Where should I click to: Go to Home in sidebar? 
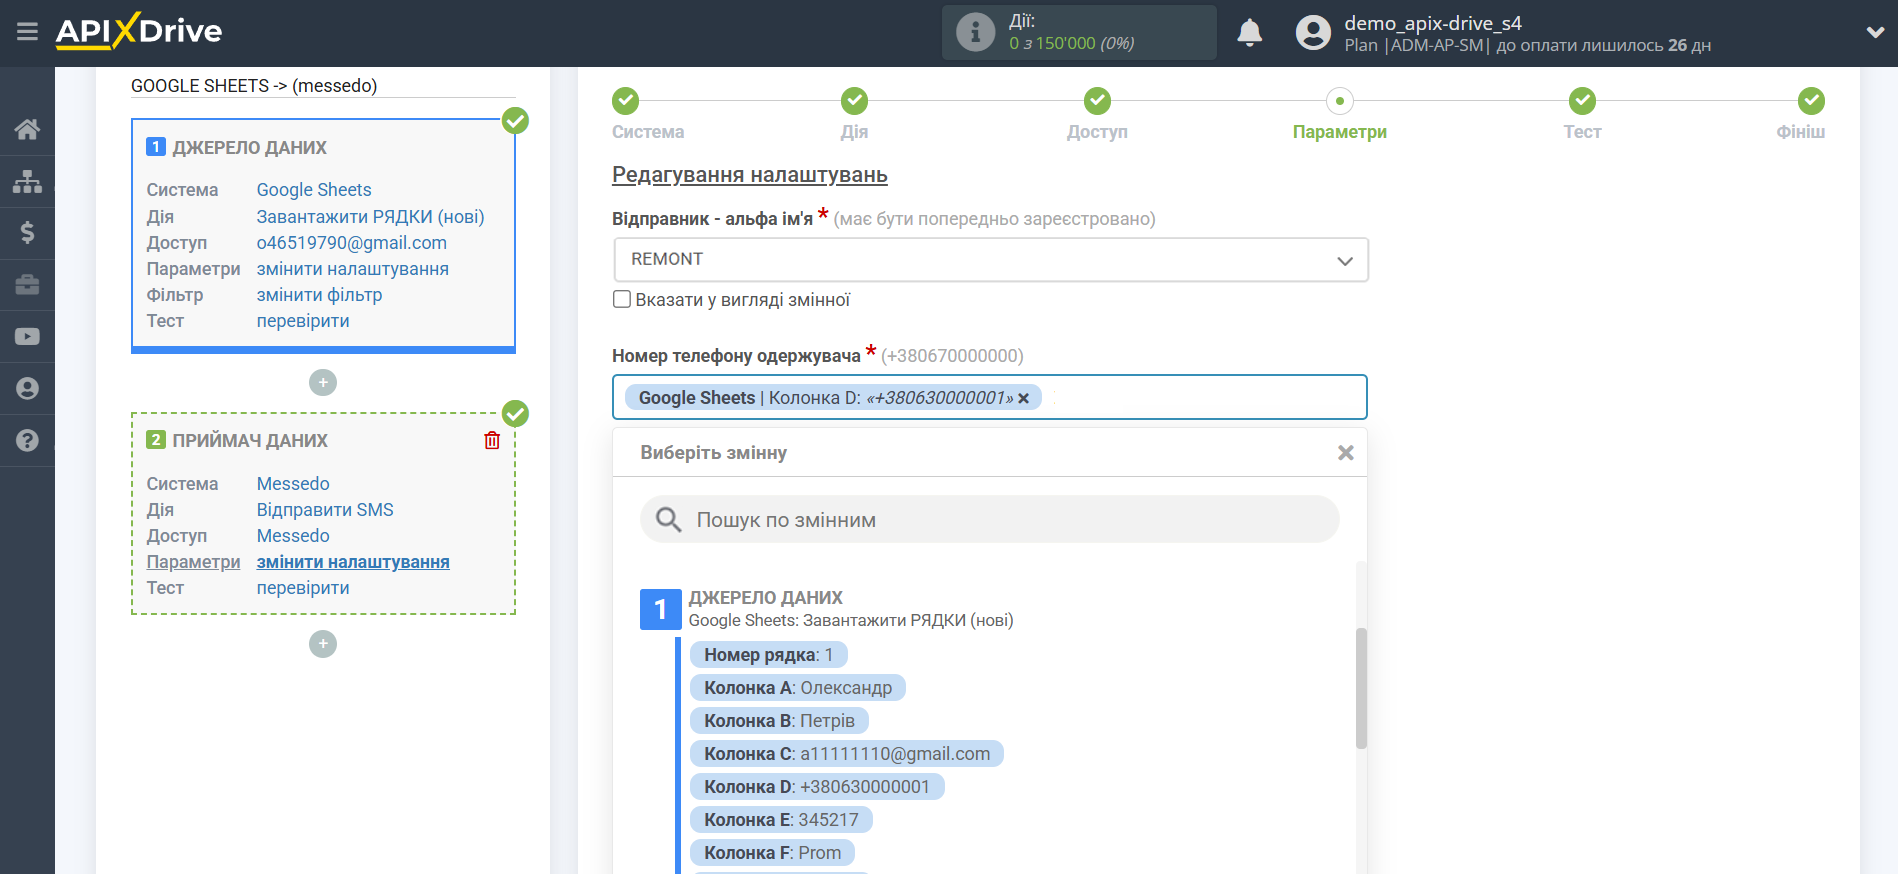tap(27, 129)
